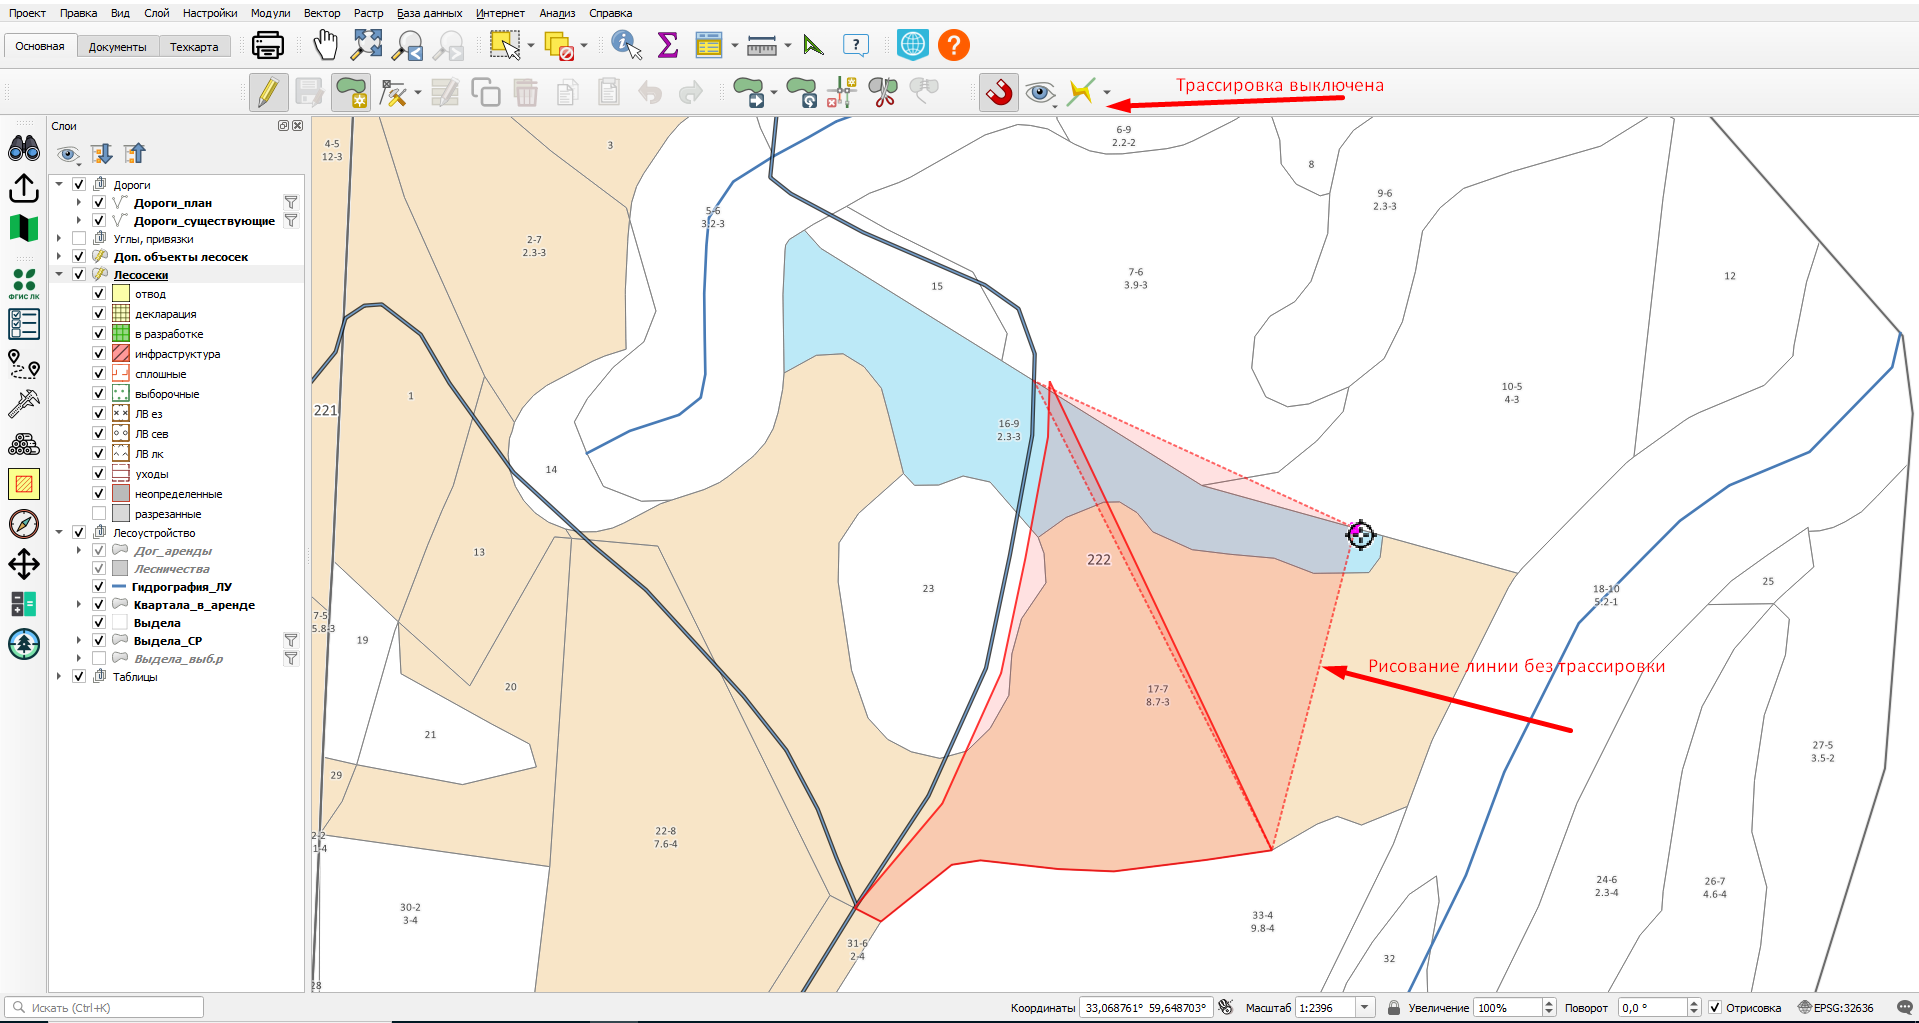Screen dimensions: 1919x1023
Task: Click the print layout printer icon
Action: point(267,45)
